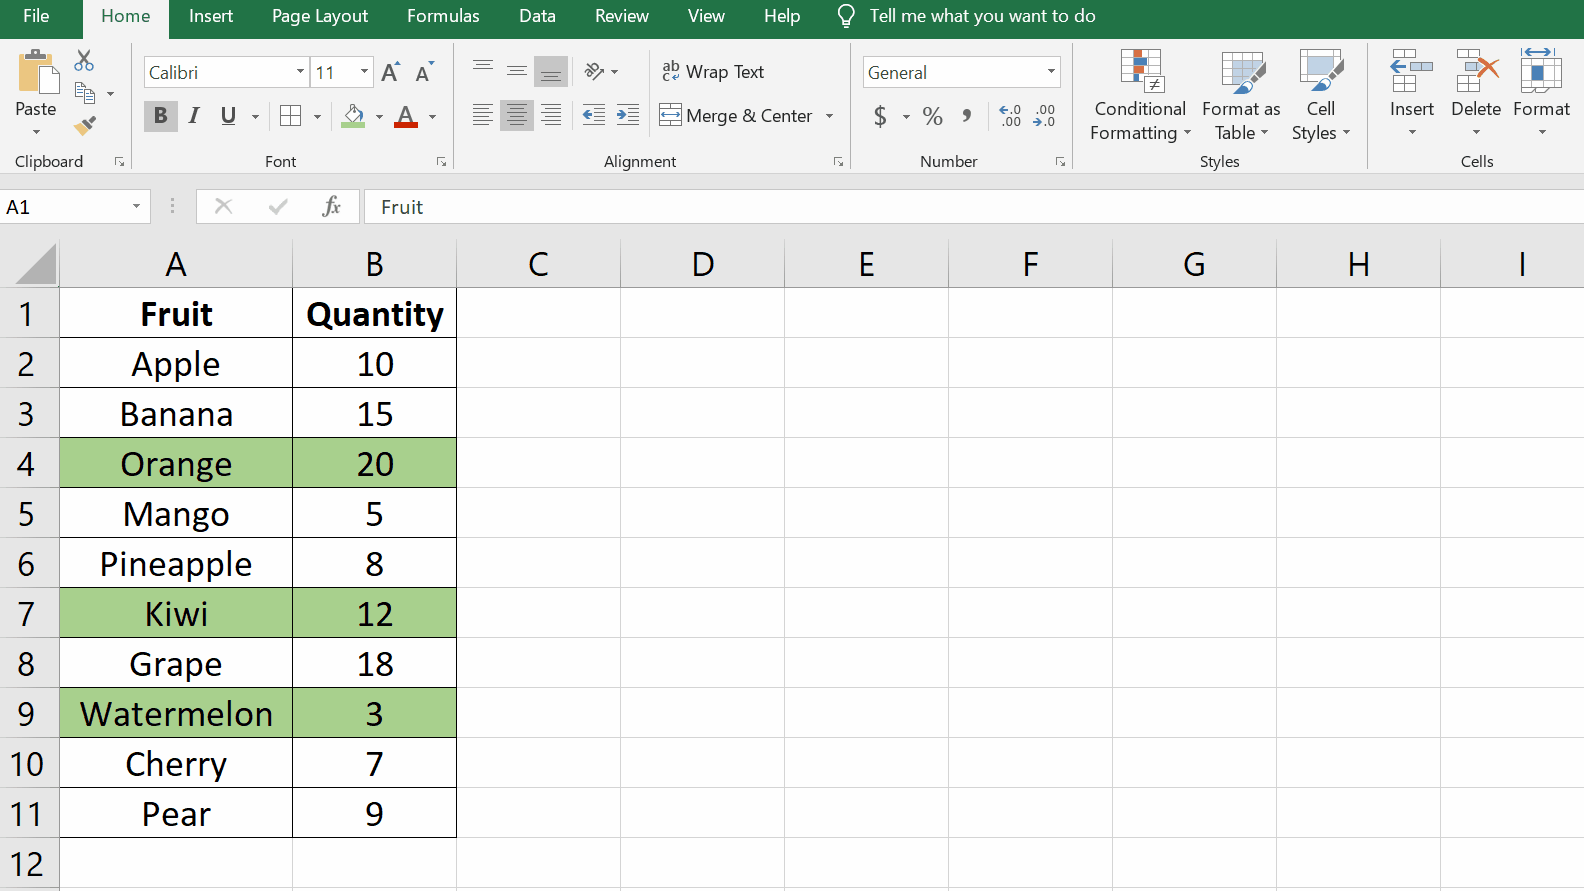This screenshot has width=1584, height=891.
Task: Decrease Decimal places
Action: tap(1045, 116)
